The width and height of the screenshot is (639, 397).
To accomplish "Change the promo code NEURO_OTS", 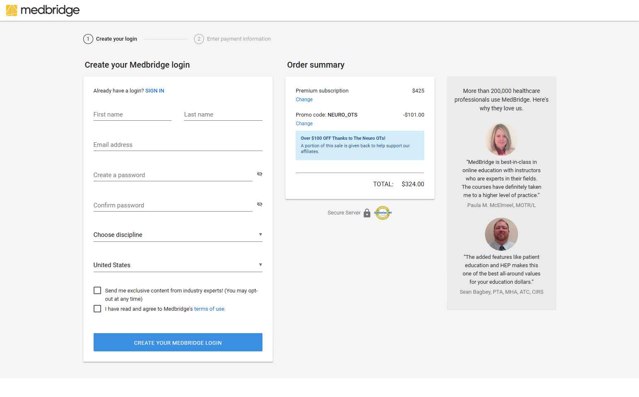I will click(304, 124).
